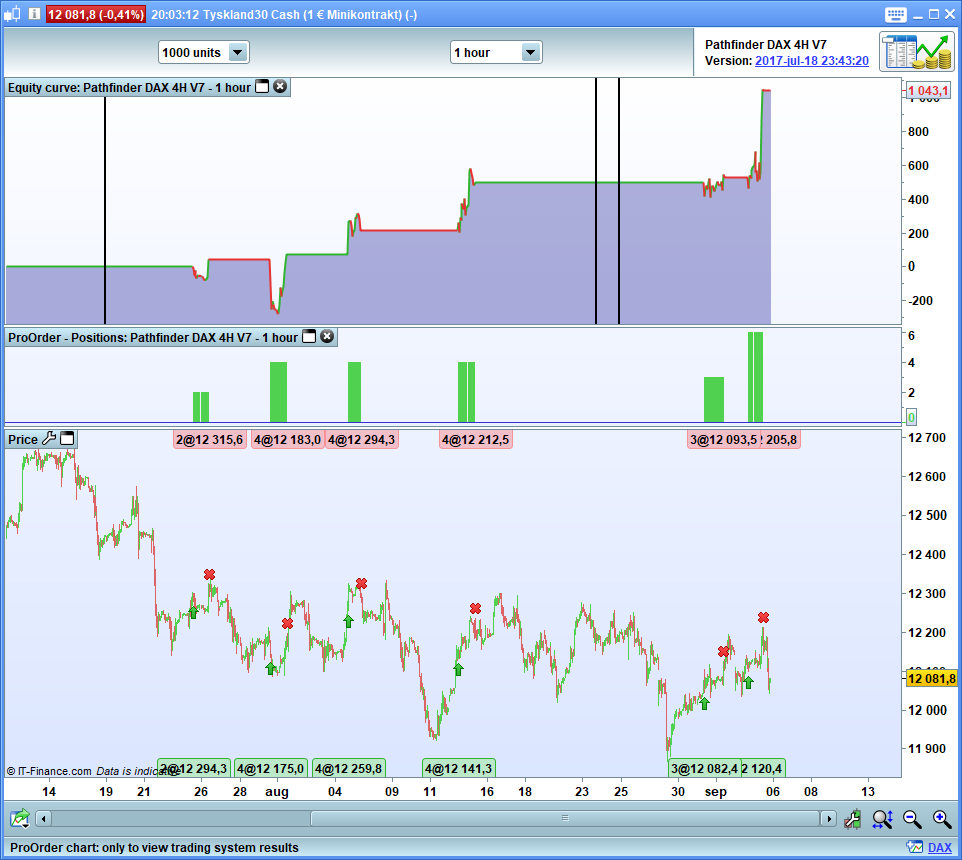This screenshot has height=860, width=962.
Task: Click the exit label 4@12 212,5
Action: [x=475, y=439]
